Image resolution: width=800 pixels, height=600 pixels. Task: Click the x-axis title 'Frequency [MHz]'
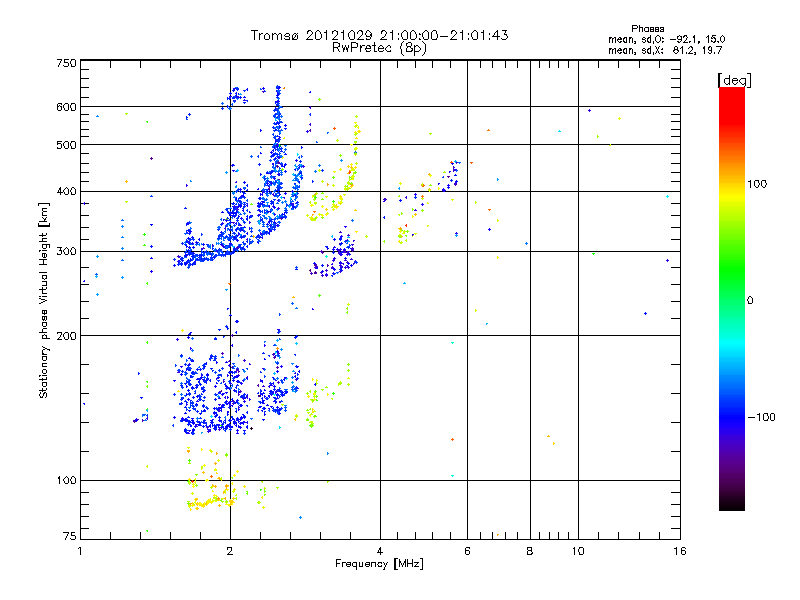[379, 564]
